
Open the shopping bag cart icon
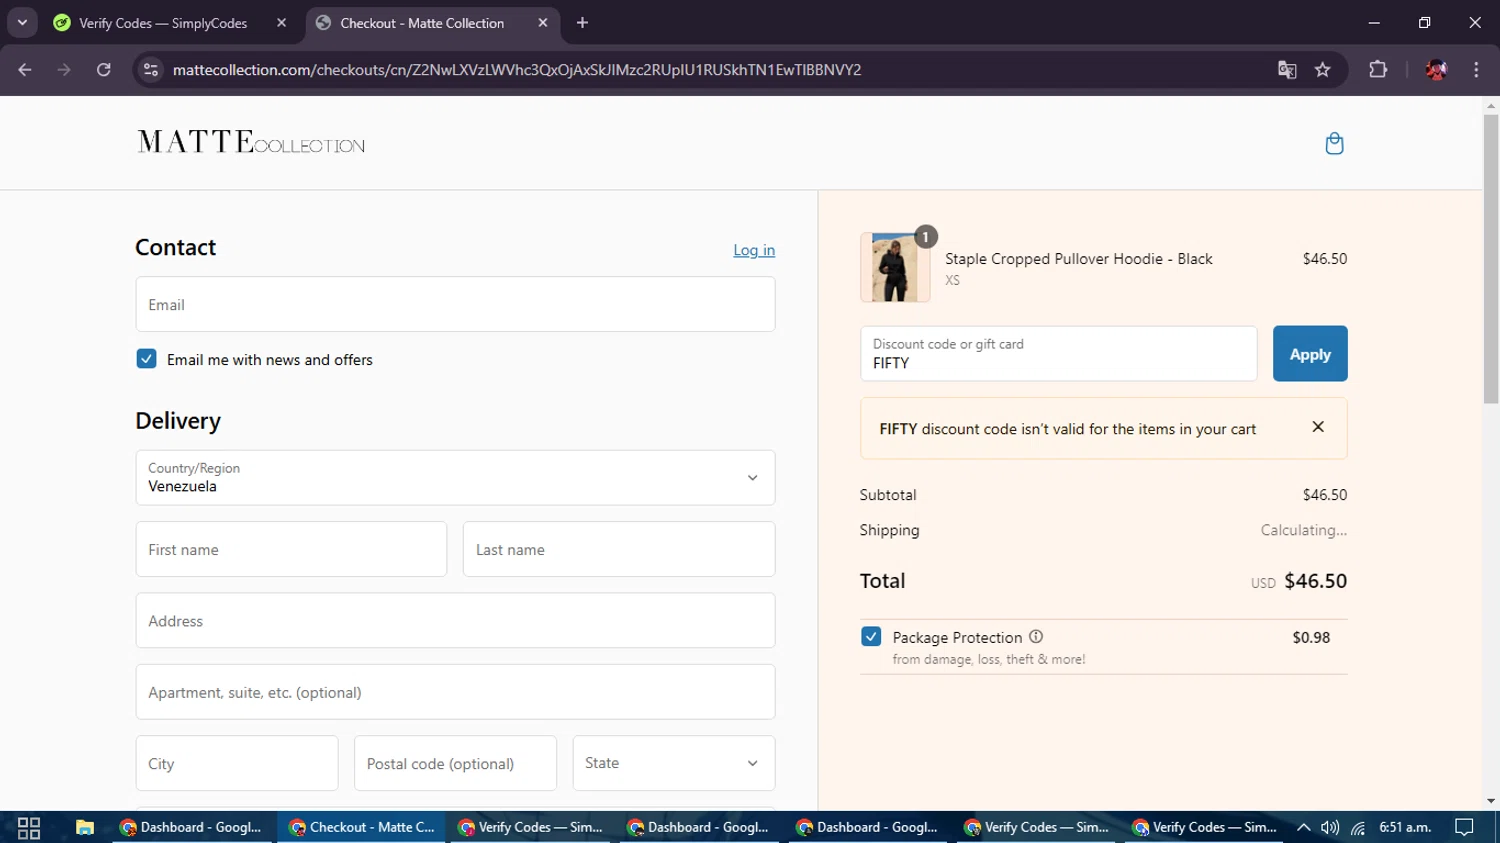(1334, 144)
